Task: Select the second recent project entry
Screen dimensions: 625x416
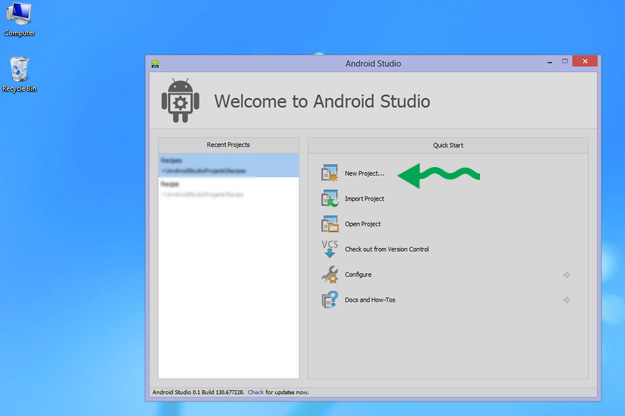Action: (229, 189)
